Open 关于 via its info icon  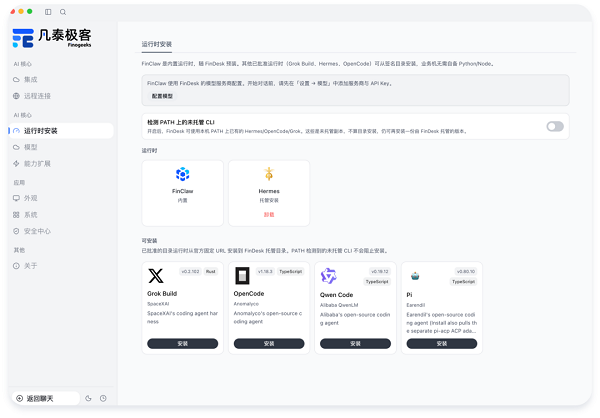[16, 266]
